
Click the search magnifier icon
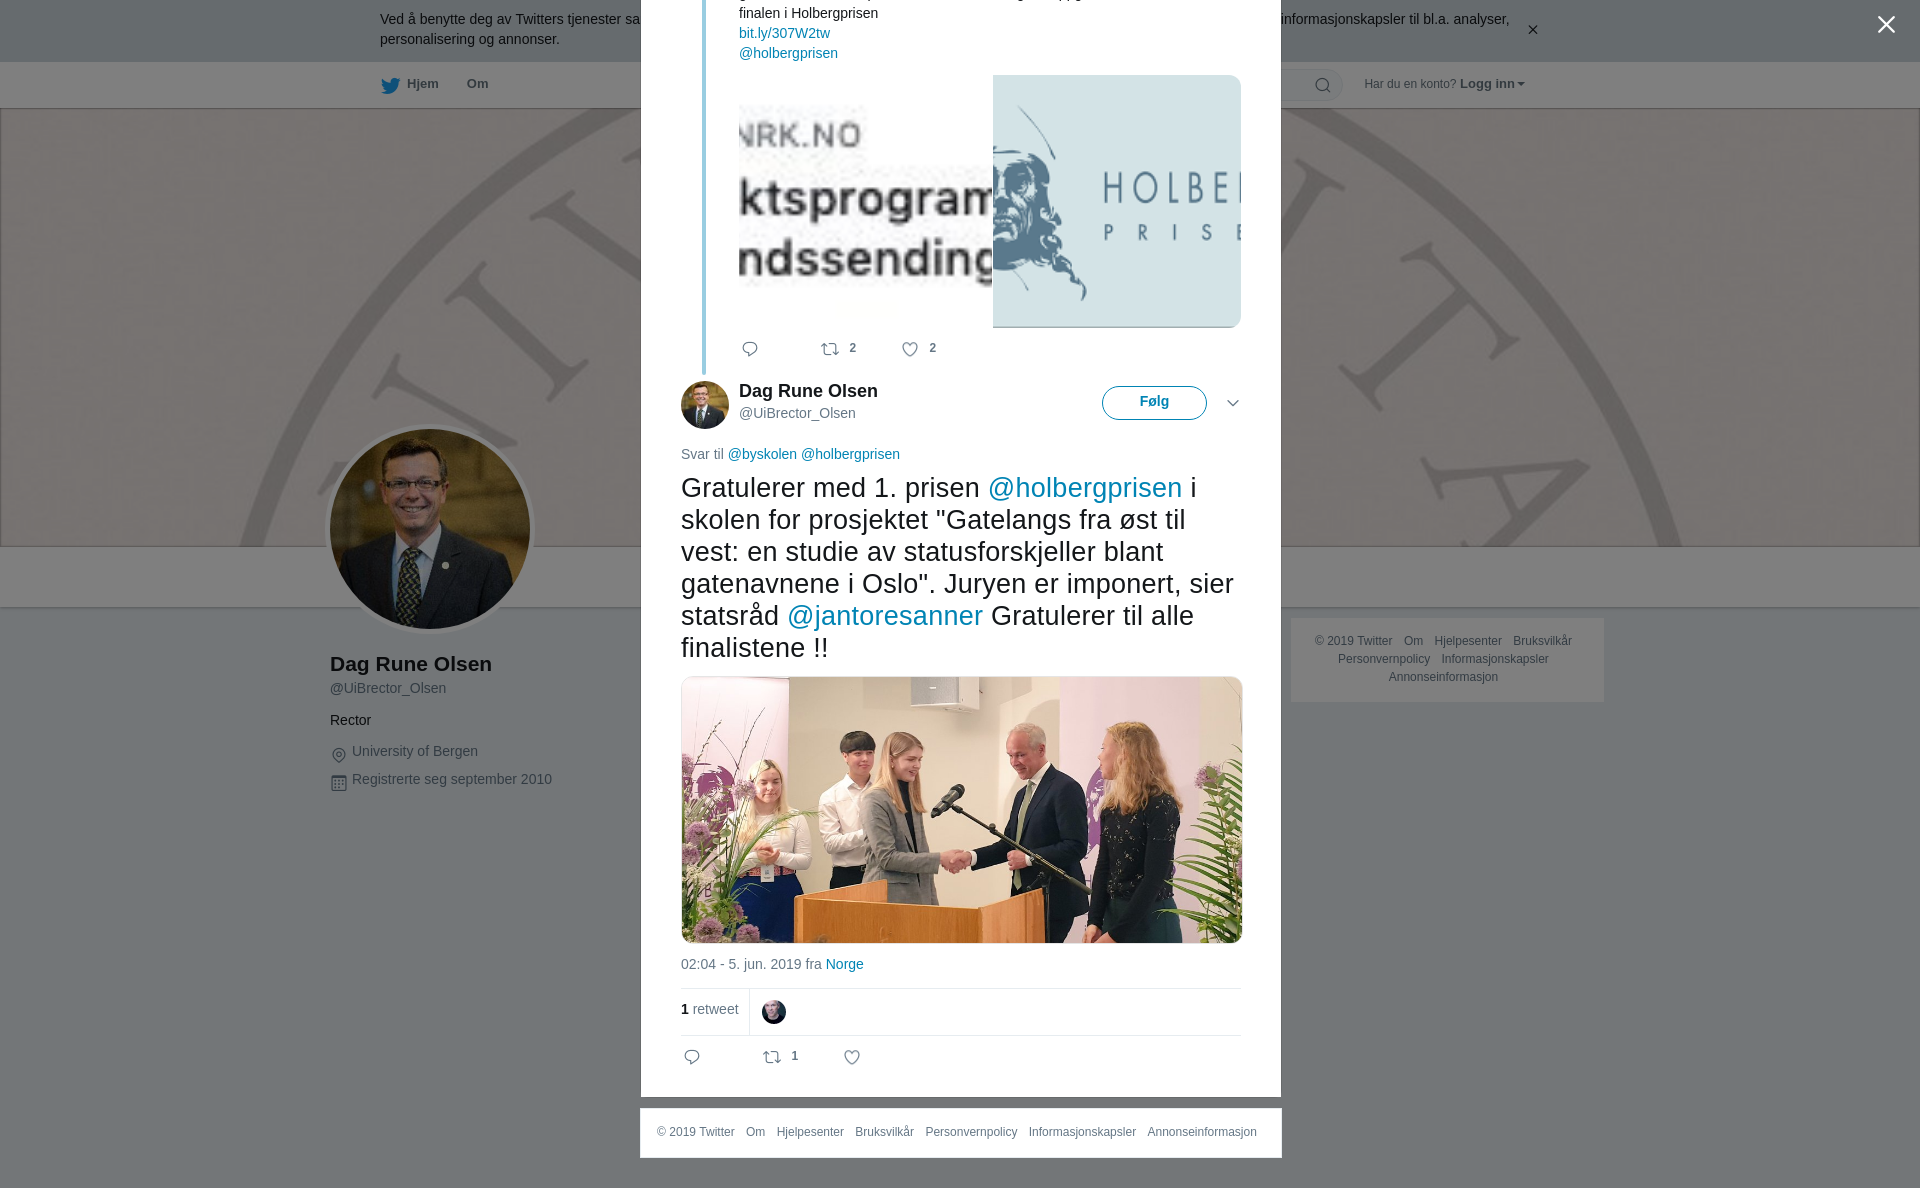(x=1323, y=85)
